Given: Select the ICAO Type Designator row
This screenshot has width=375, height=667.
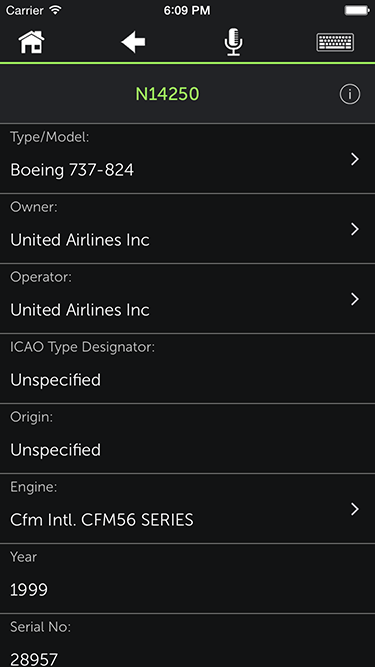Looking at the screenshot, I should (x=188, y=368).
